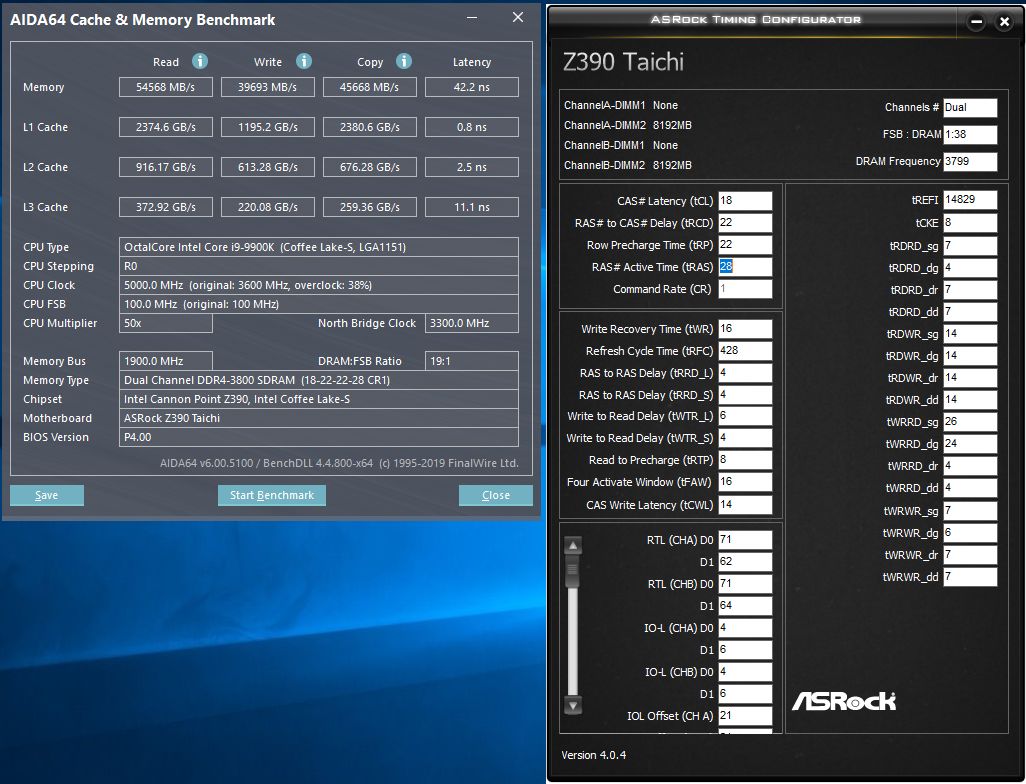Edit the Four Activate Window (tFAW) value
This screenshot has height=784, width=1026.
click(x=745, y=482)
